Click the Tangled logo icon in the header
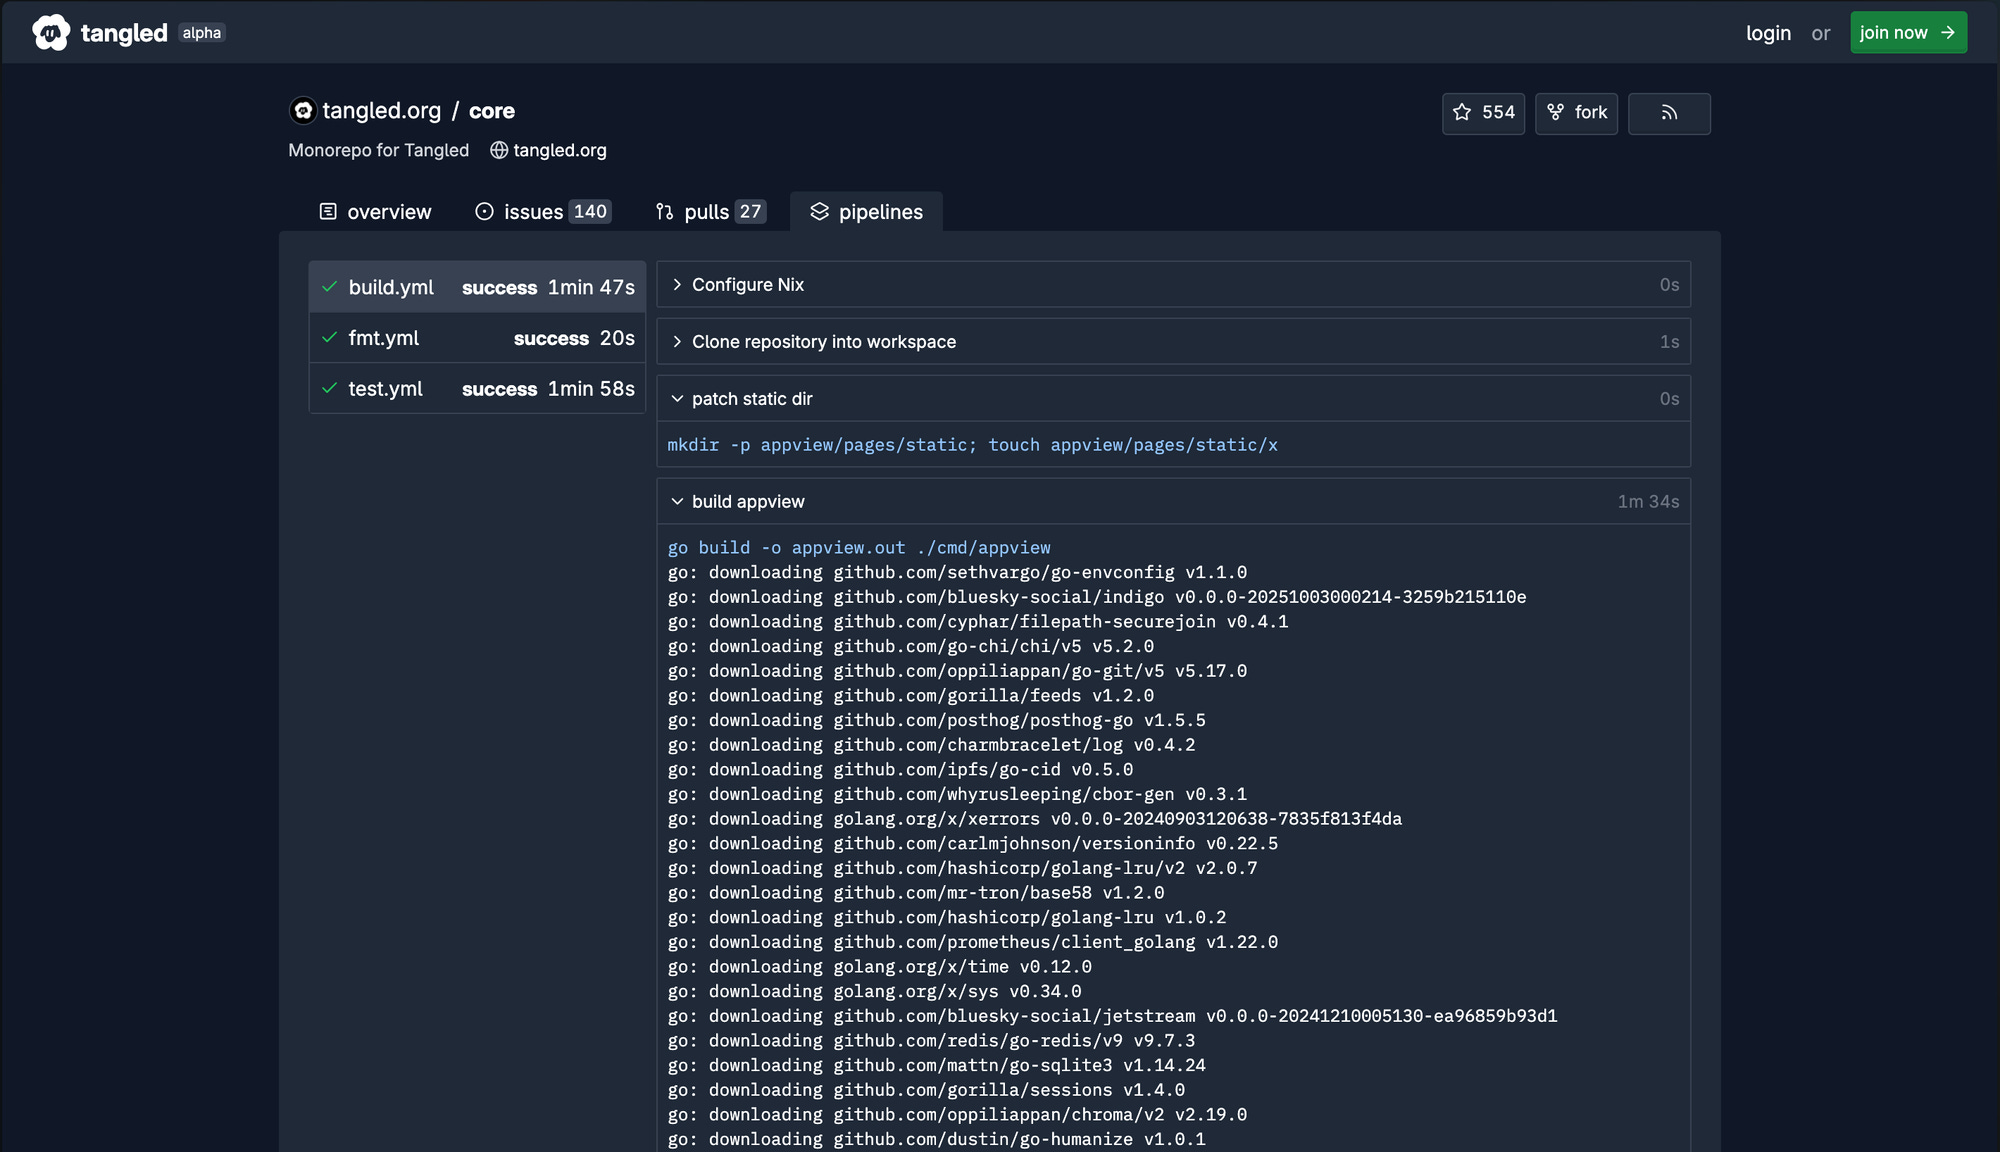The image size is (2000, 1152). click(51, 32)
